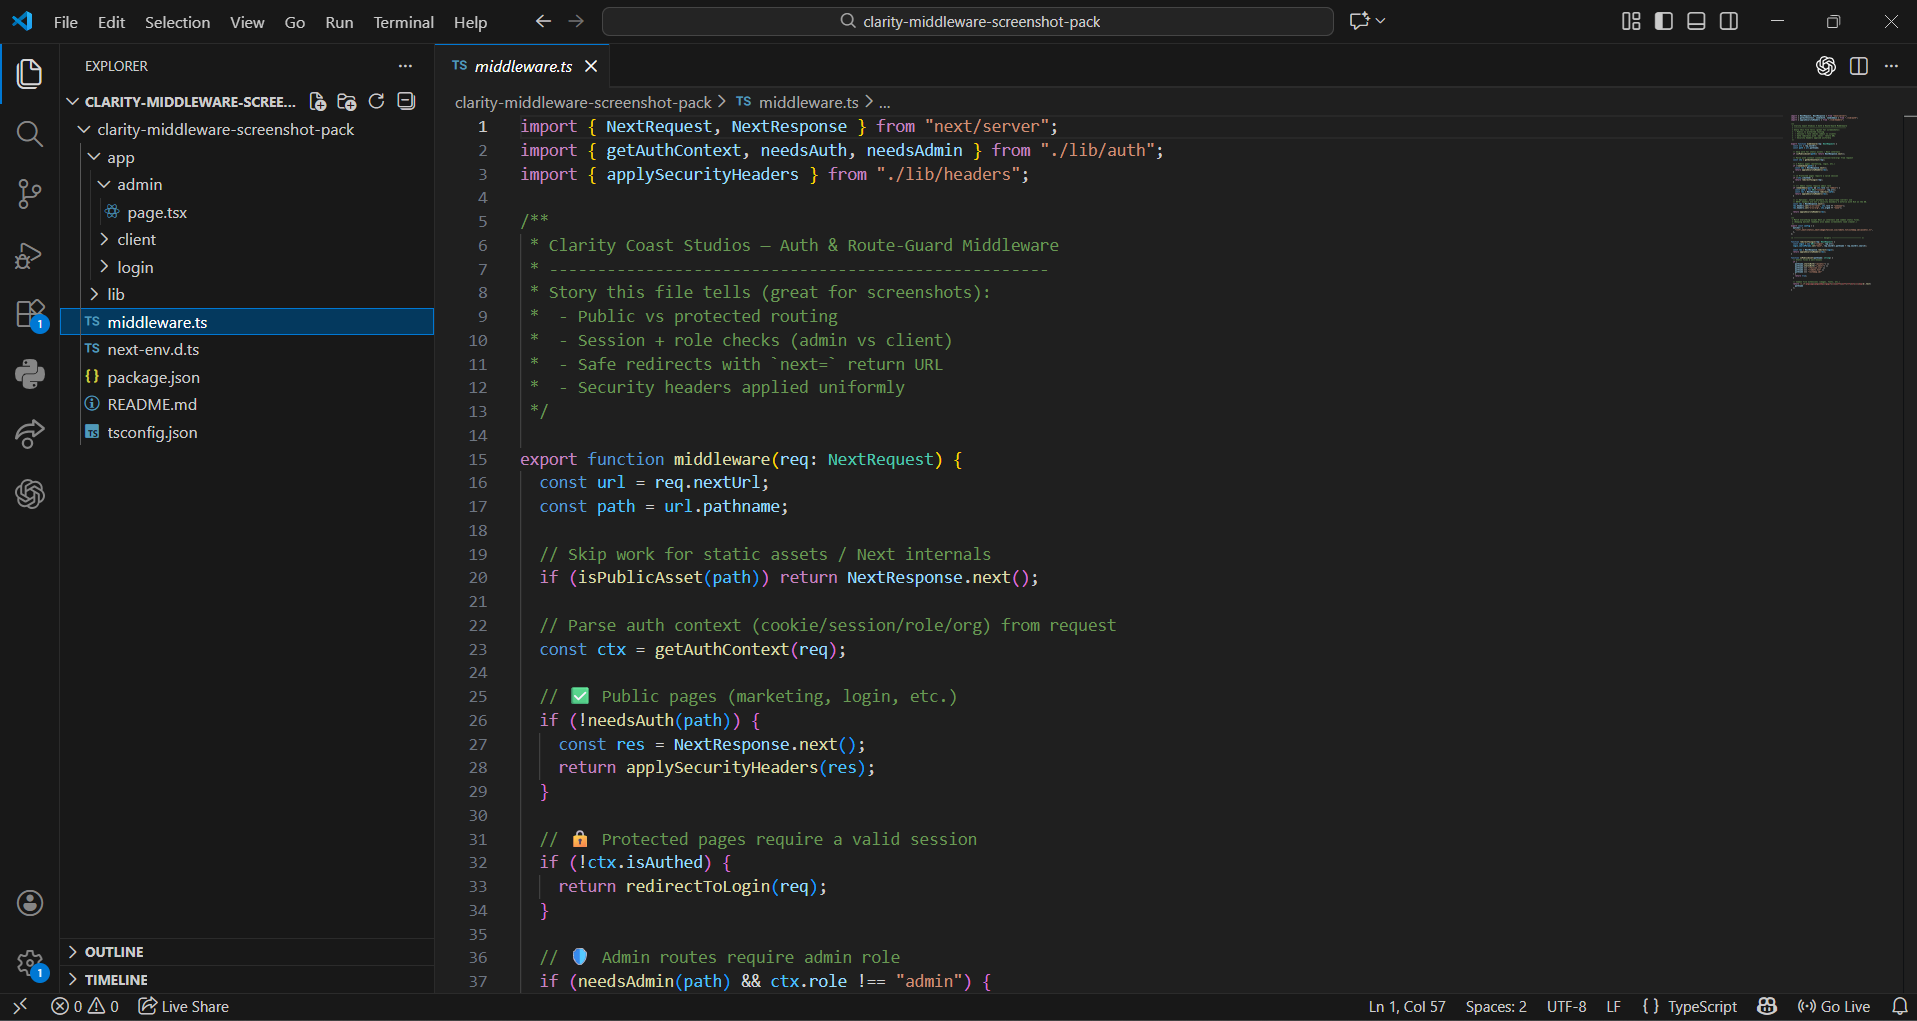Open the Source Control view
1917x1021 pixels.
pos(29,194)
